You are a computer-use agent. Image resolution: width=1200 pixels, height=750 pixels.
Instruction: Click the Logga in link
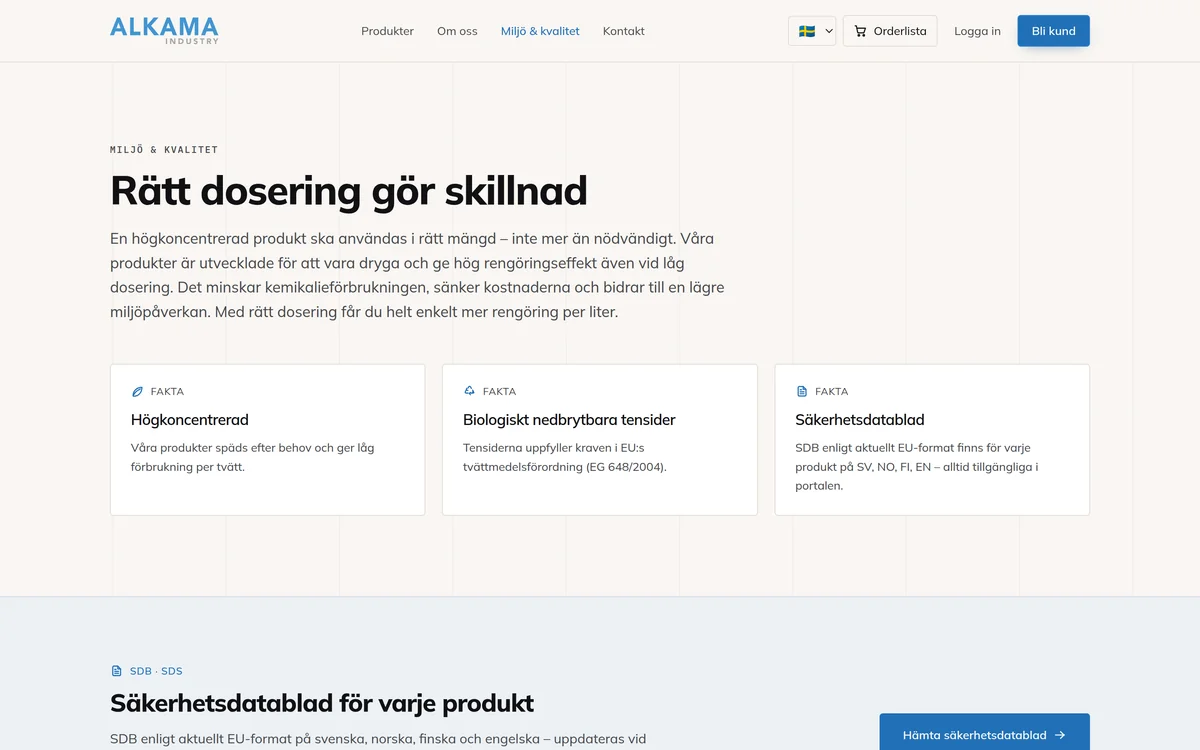click(977, 31)
